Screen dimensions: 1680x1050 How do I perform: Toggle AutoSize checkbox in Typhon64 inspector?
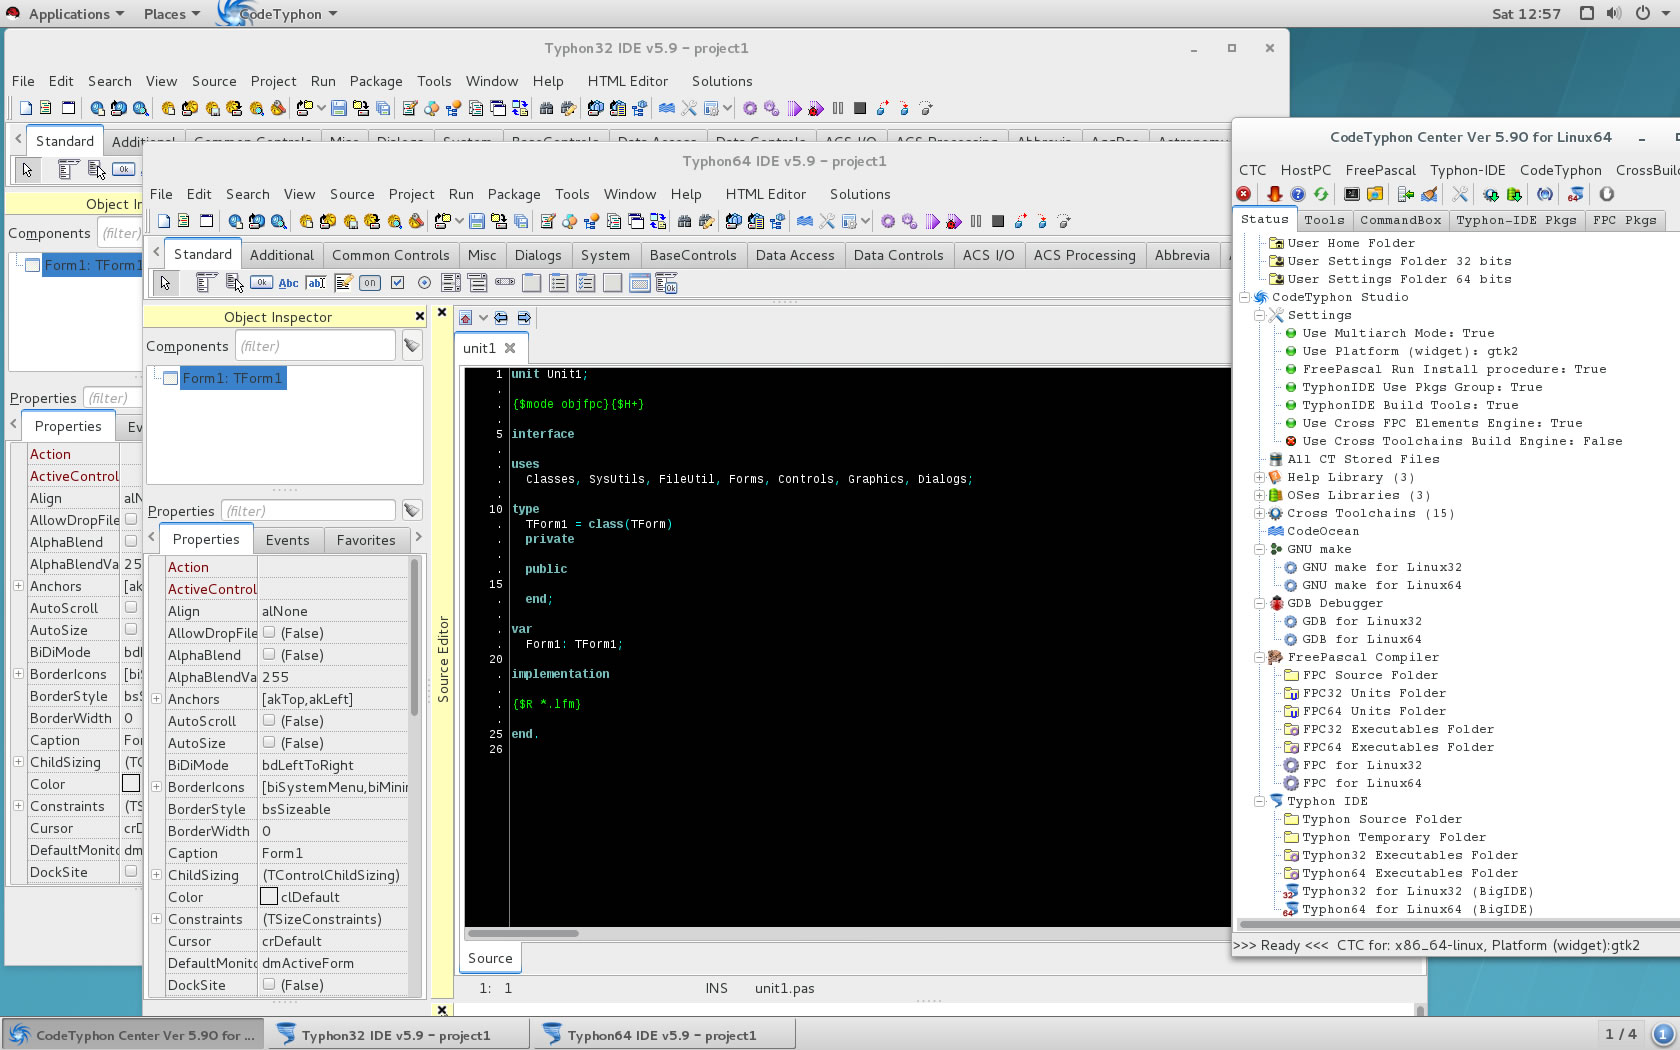(x=269, y=743)
